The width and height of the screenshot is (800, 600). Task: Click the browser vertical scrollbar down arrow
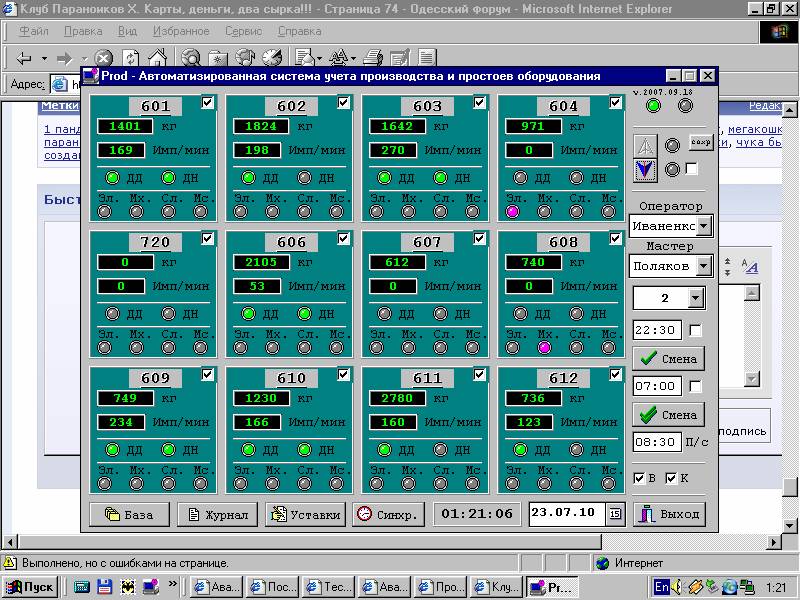click(x=789, y=525)
